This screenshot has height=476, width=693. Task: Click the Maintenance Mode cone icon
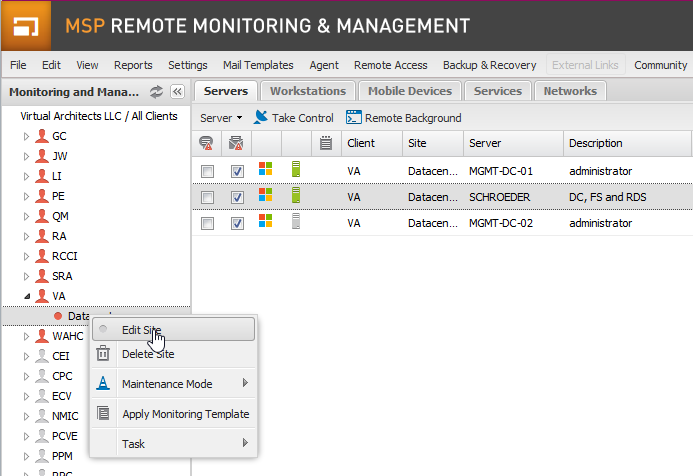coord(103,383)
